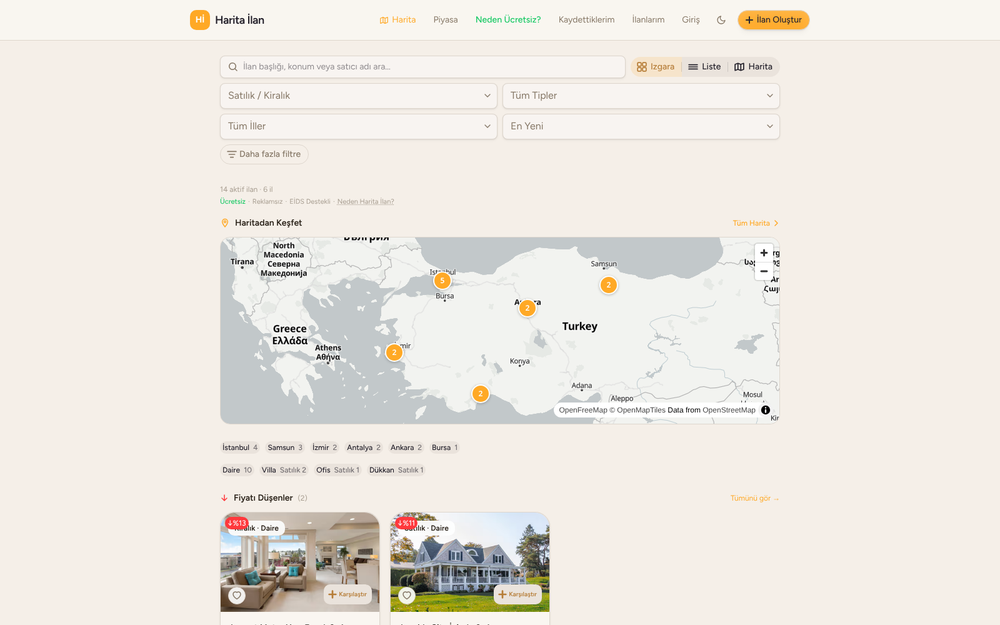Zoom out on the map
The image size is (1000, 625).
pos(764,271)
